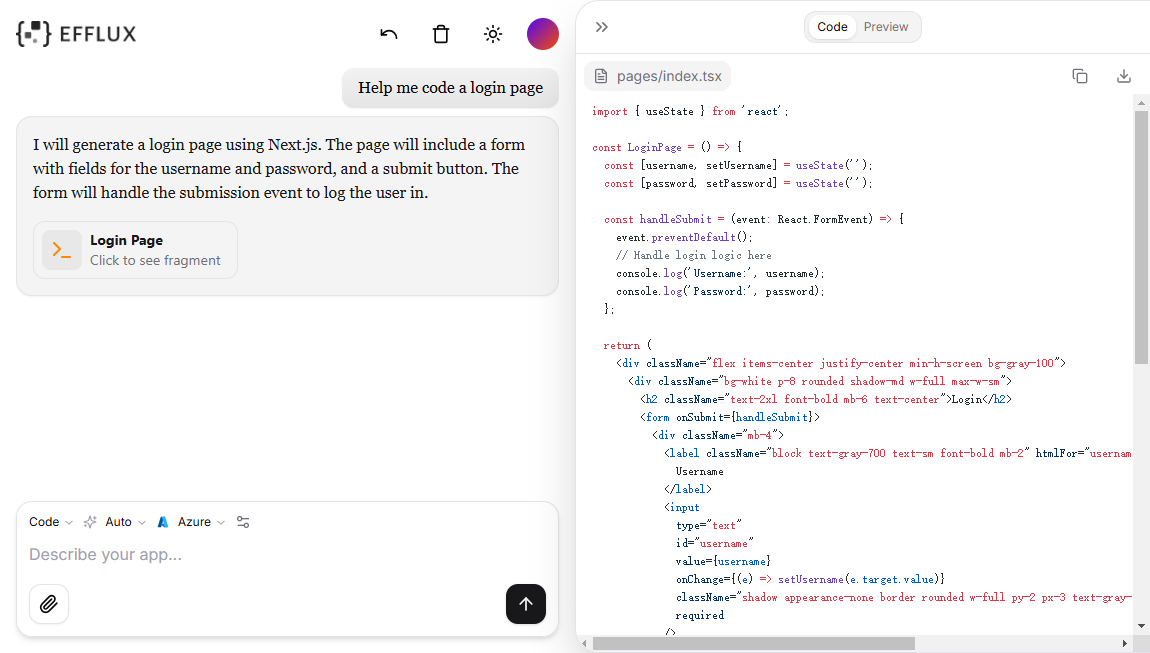This screenshot has width=1150, height=653.
Task: Click the pages/index.tsx file chip
Action: tap(658, 76)
